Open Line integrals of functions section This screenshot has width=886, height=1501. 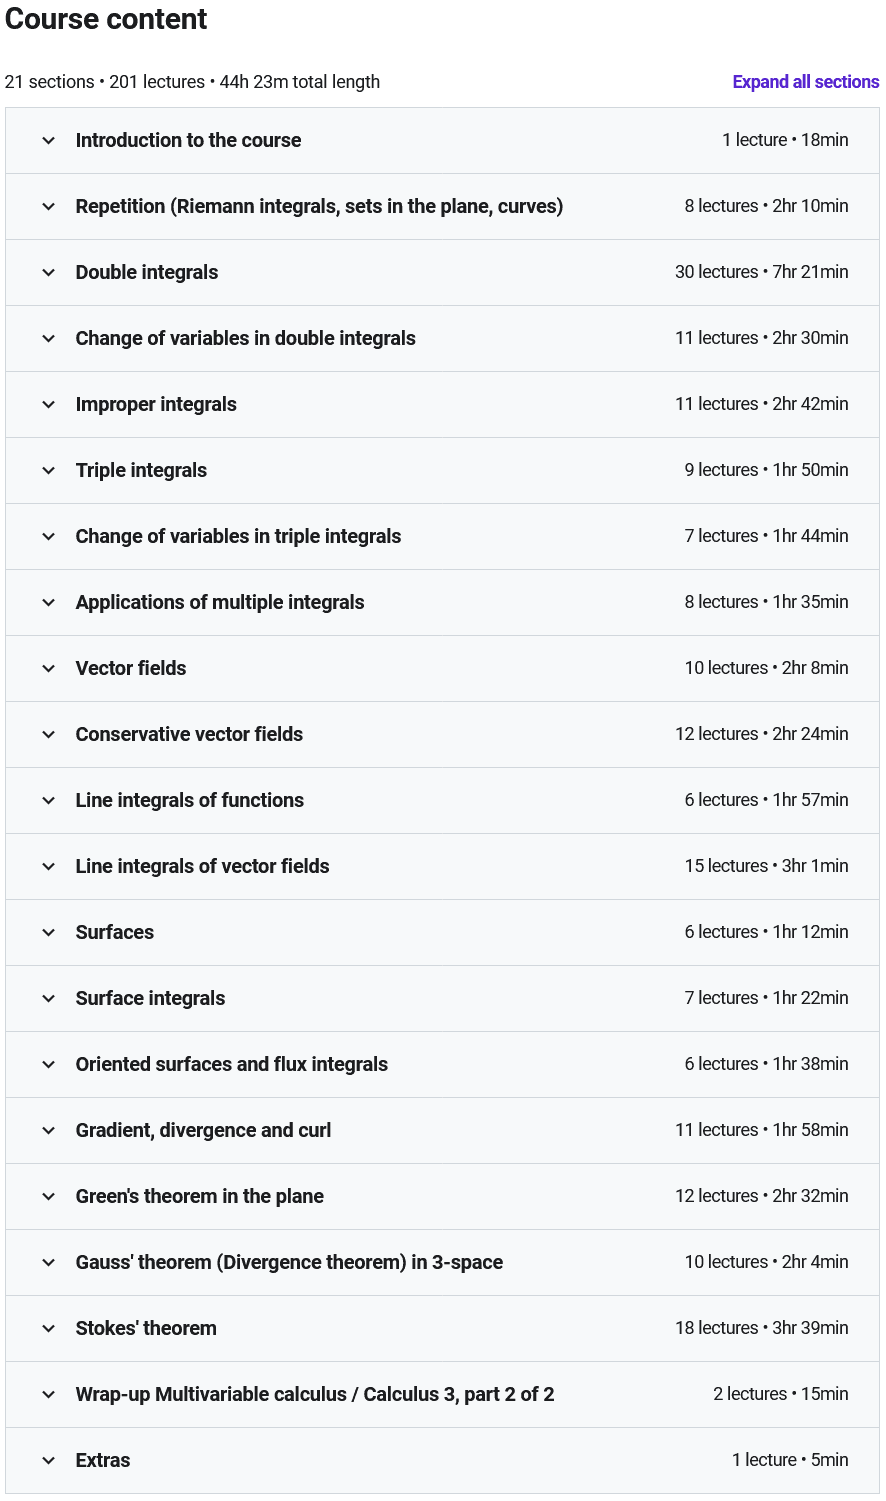coord(189,801)
